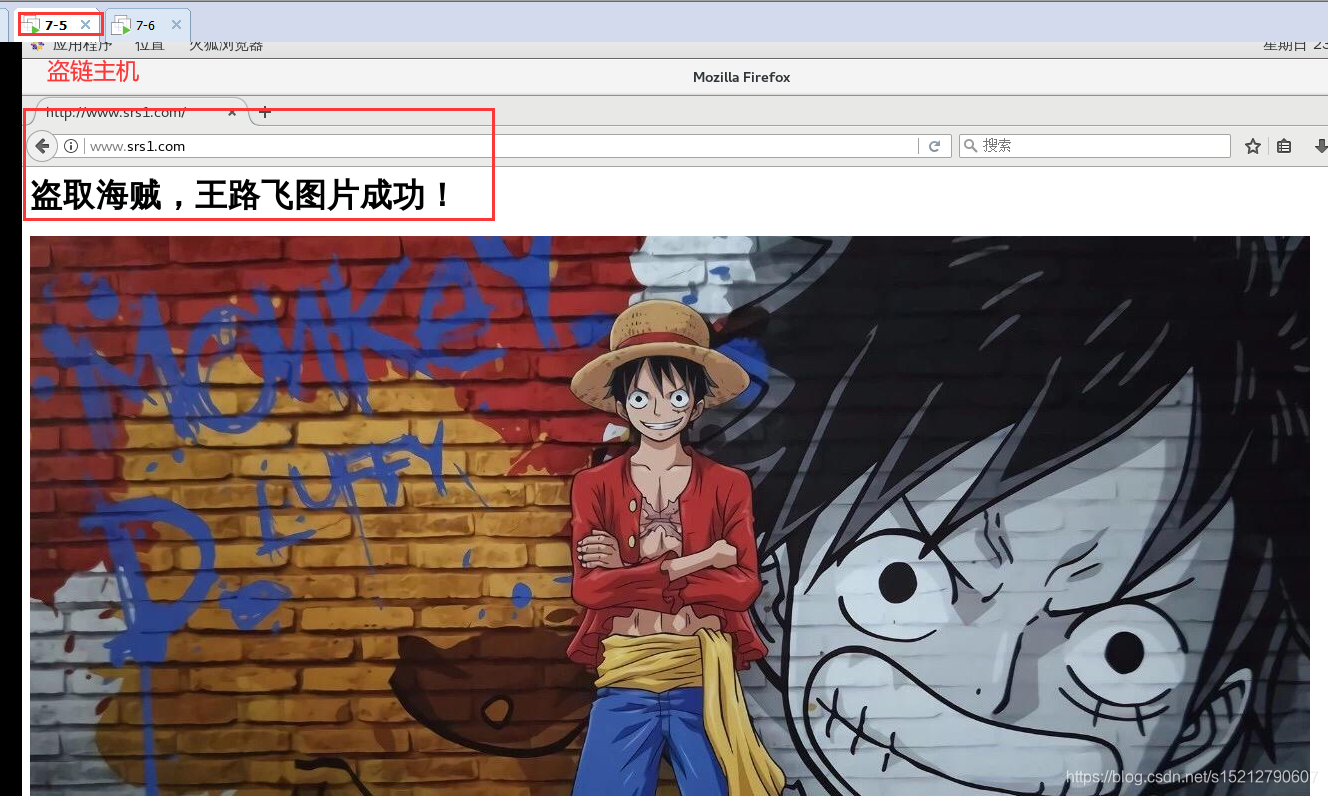Click the screenshot icon on the 7-5 tab
The height and width of the screenshot is (796, 1328).
coord(31,24)
